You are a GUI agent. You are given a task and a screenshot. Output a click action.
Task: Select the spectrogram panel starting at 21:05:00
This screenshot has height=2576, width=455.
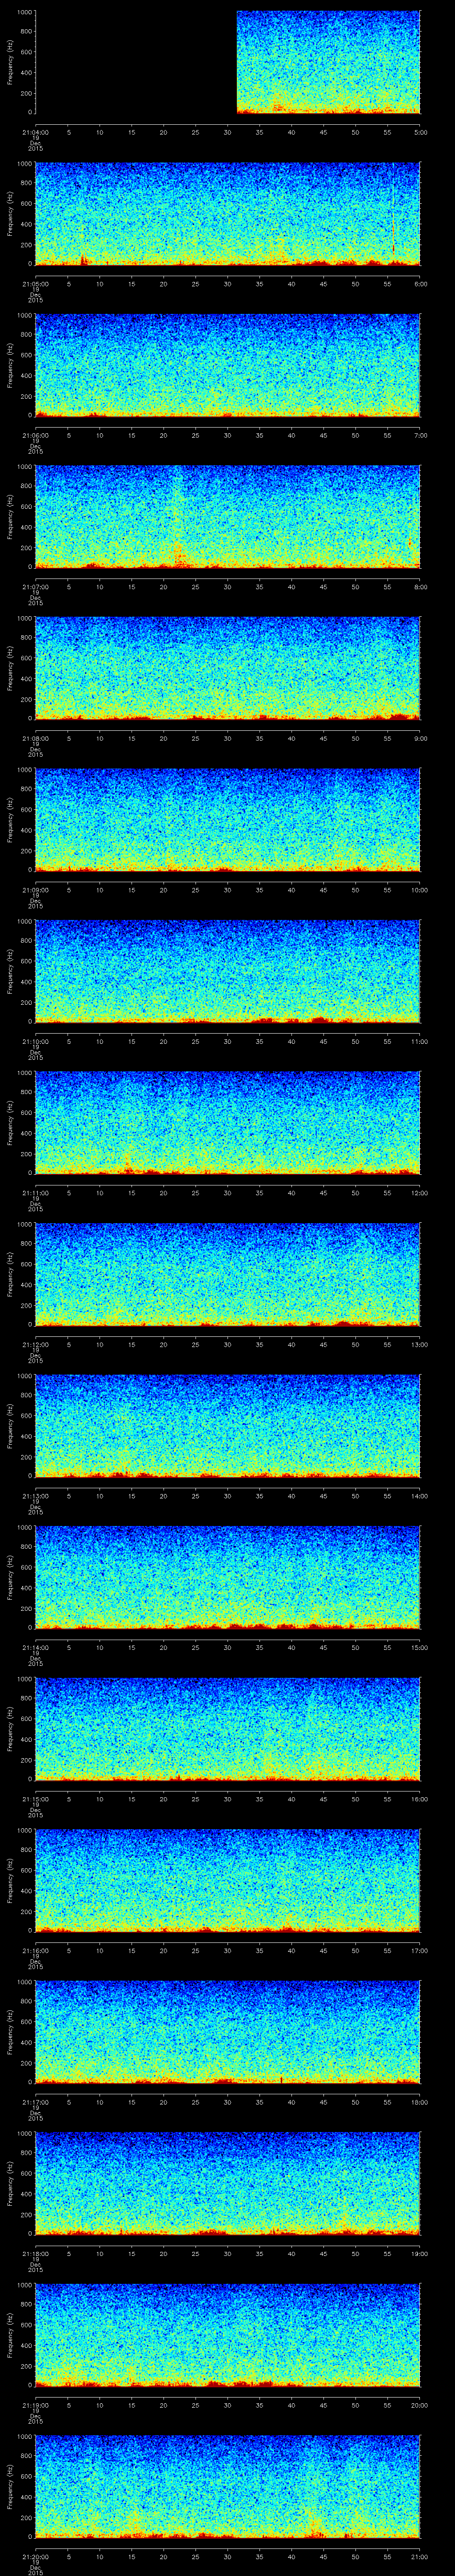pos(228,214)
